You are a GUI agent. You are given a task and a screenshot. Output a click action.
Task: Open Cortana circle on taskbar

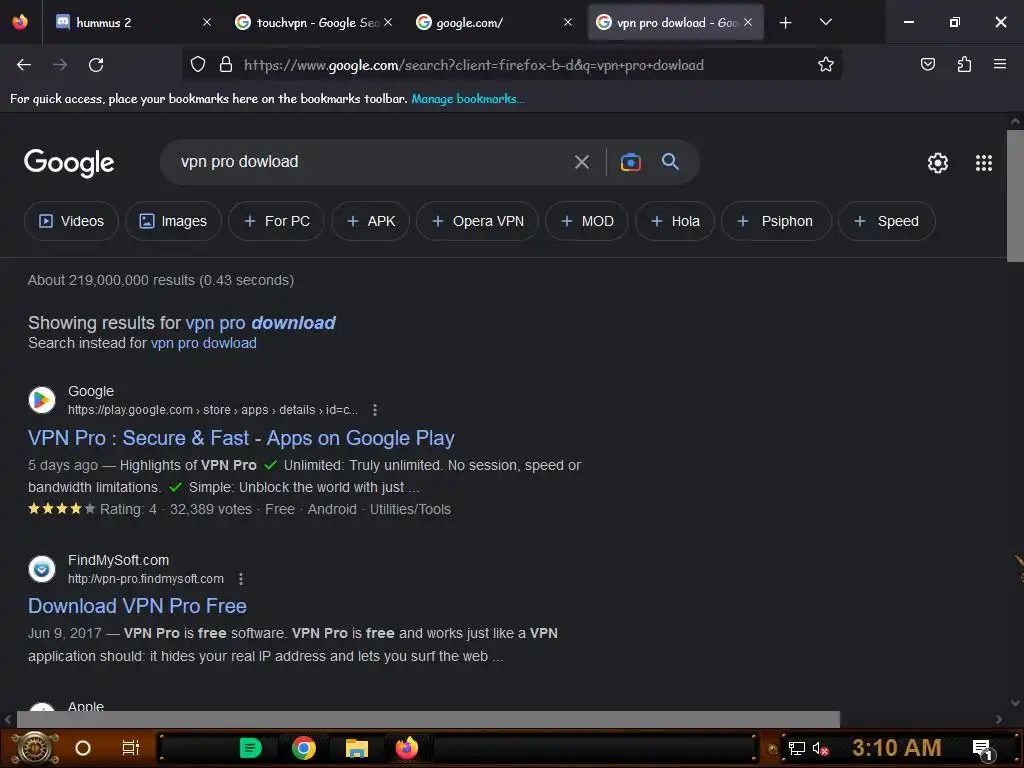pos(83,748)
